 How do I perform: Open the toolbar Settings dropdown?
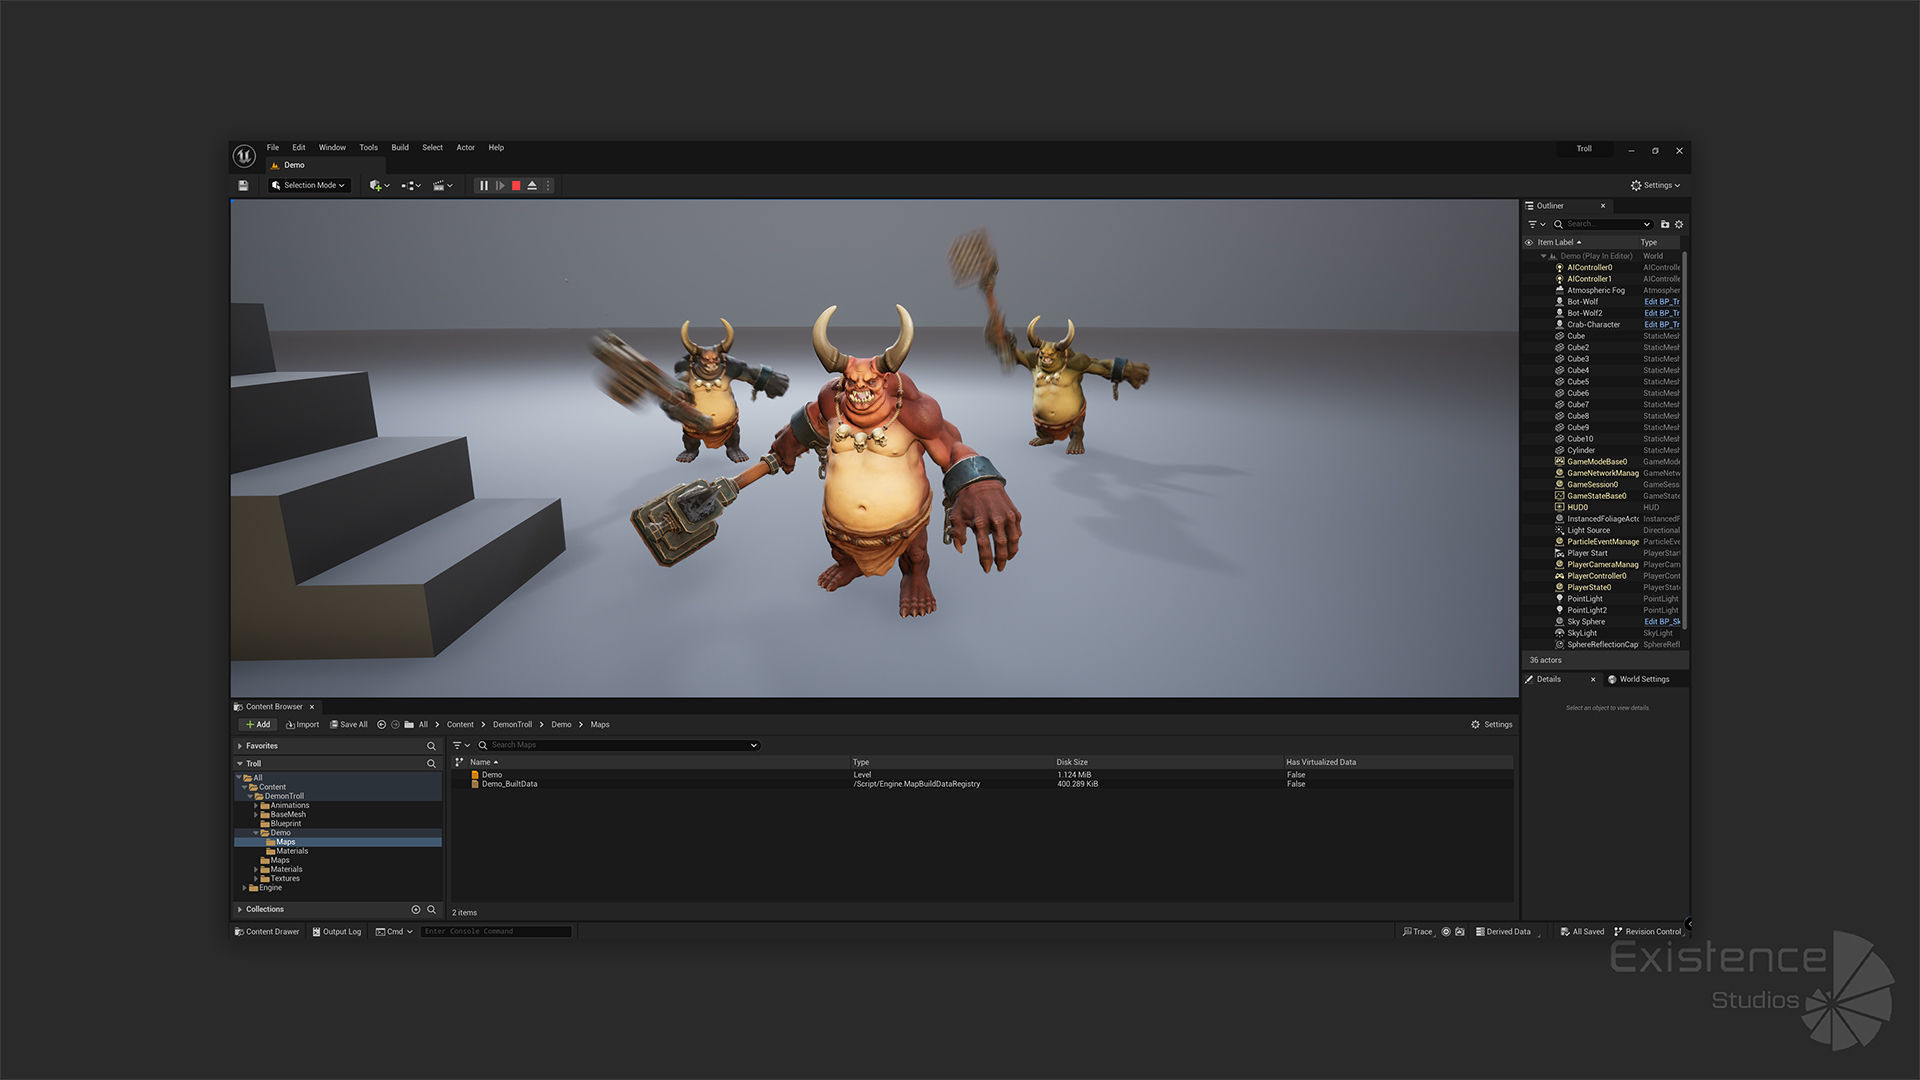point(1655,186)
